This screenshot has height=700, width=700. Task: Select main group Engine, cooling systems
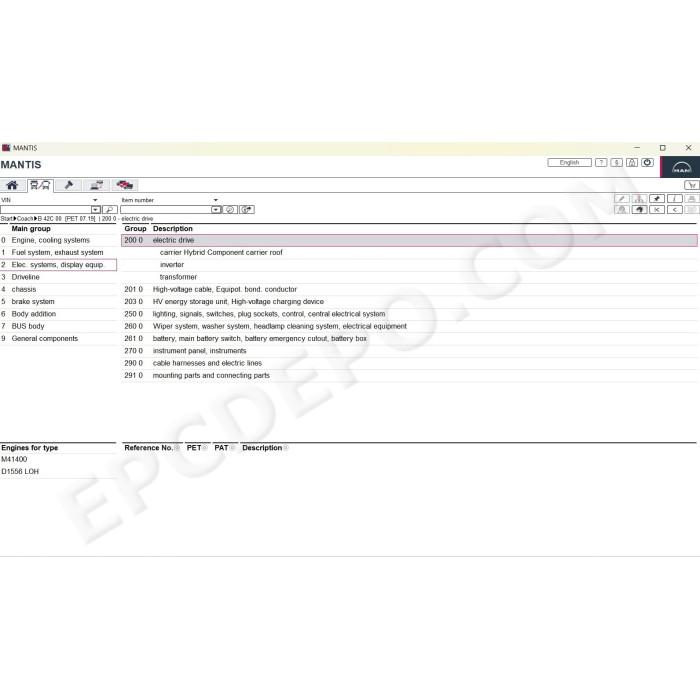[x=58, y=240]
